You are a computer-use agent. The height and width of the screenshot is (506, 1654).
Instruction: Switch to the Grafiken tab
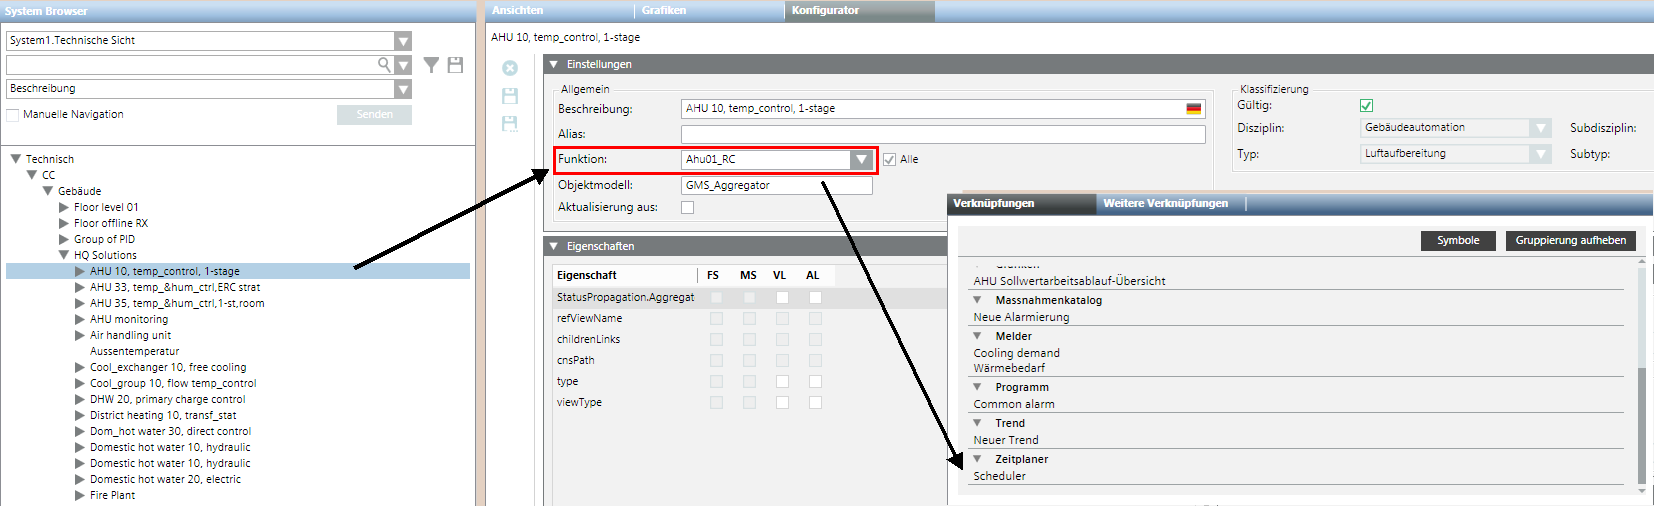click(664, 10)
